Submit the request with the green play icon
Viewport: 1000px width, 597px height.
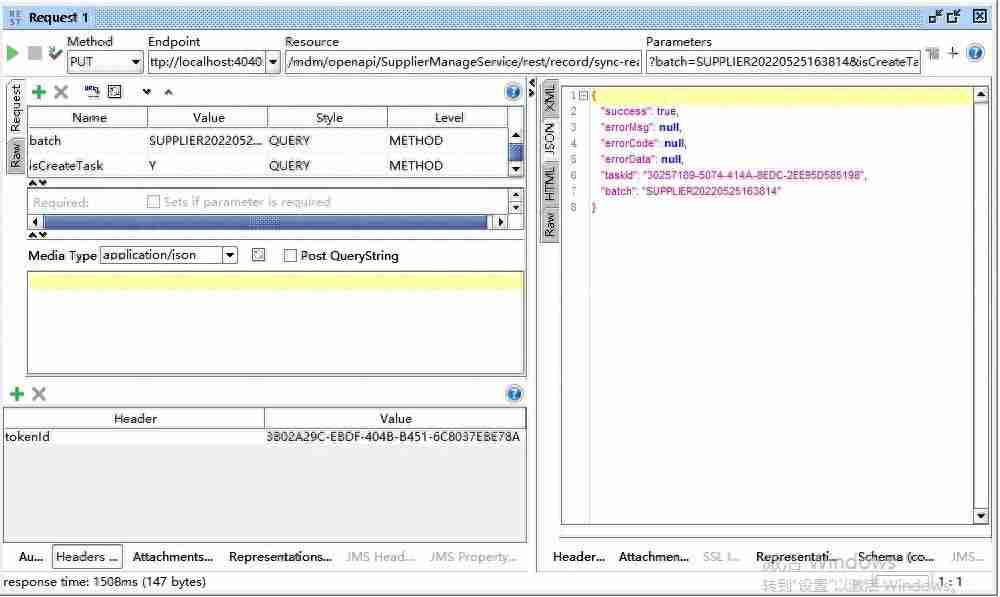tap(12, 53)
